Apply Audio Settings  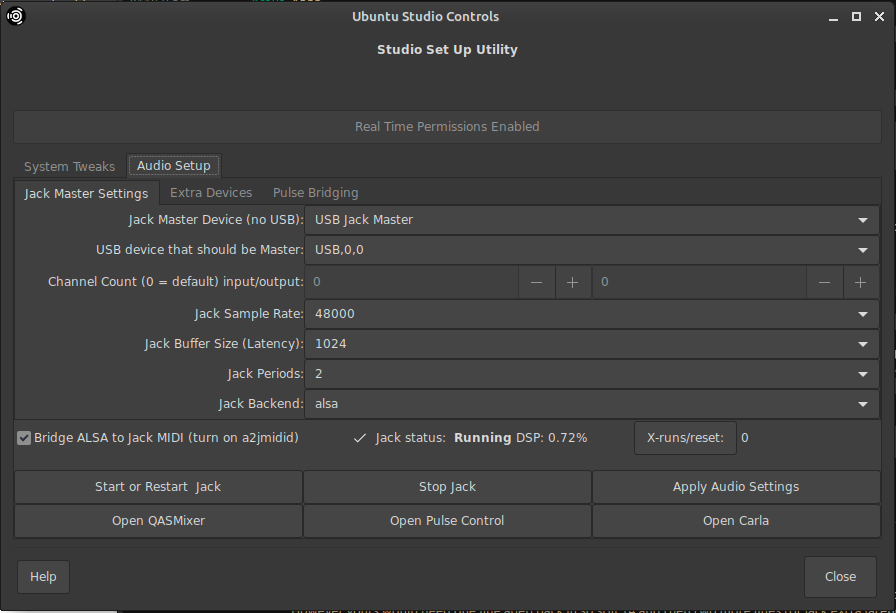pyautogui.click(x=736, y=487)
